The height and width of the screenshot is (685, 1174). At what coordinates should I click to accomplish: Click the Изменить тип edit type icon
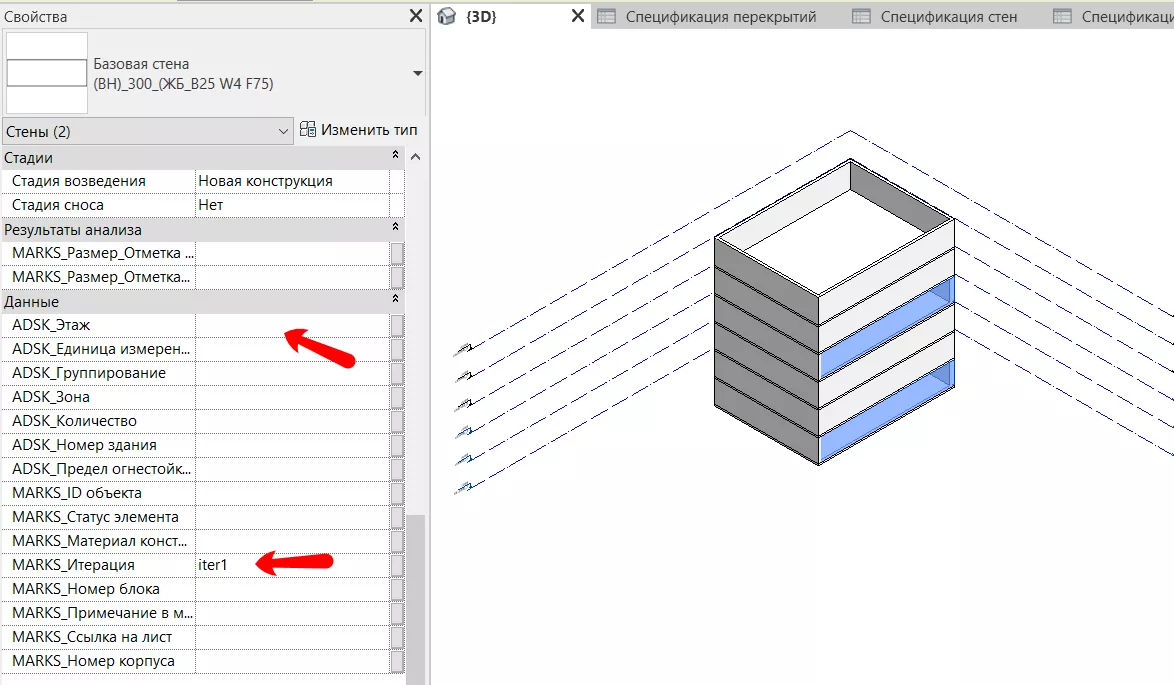[x=308, y=130]
